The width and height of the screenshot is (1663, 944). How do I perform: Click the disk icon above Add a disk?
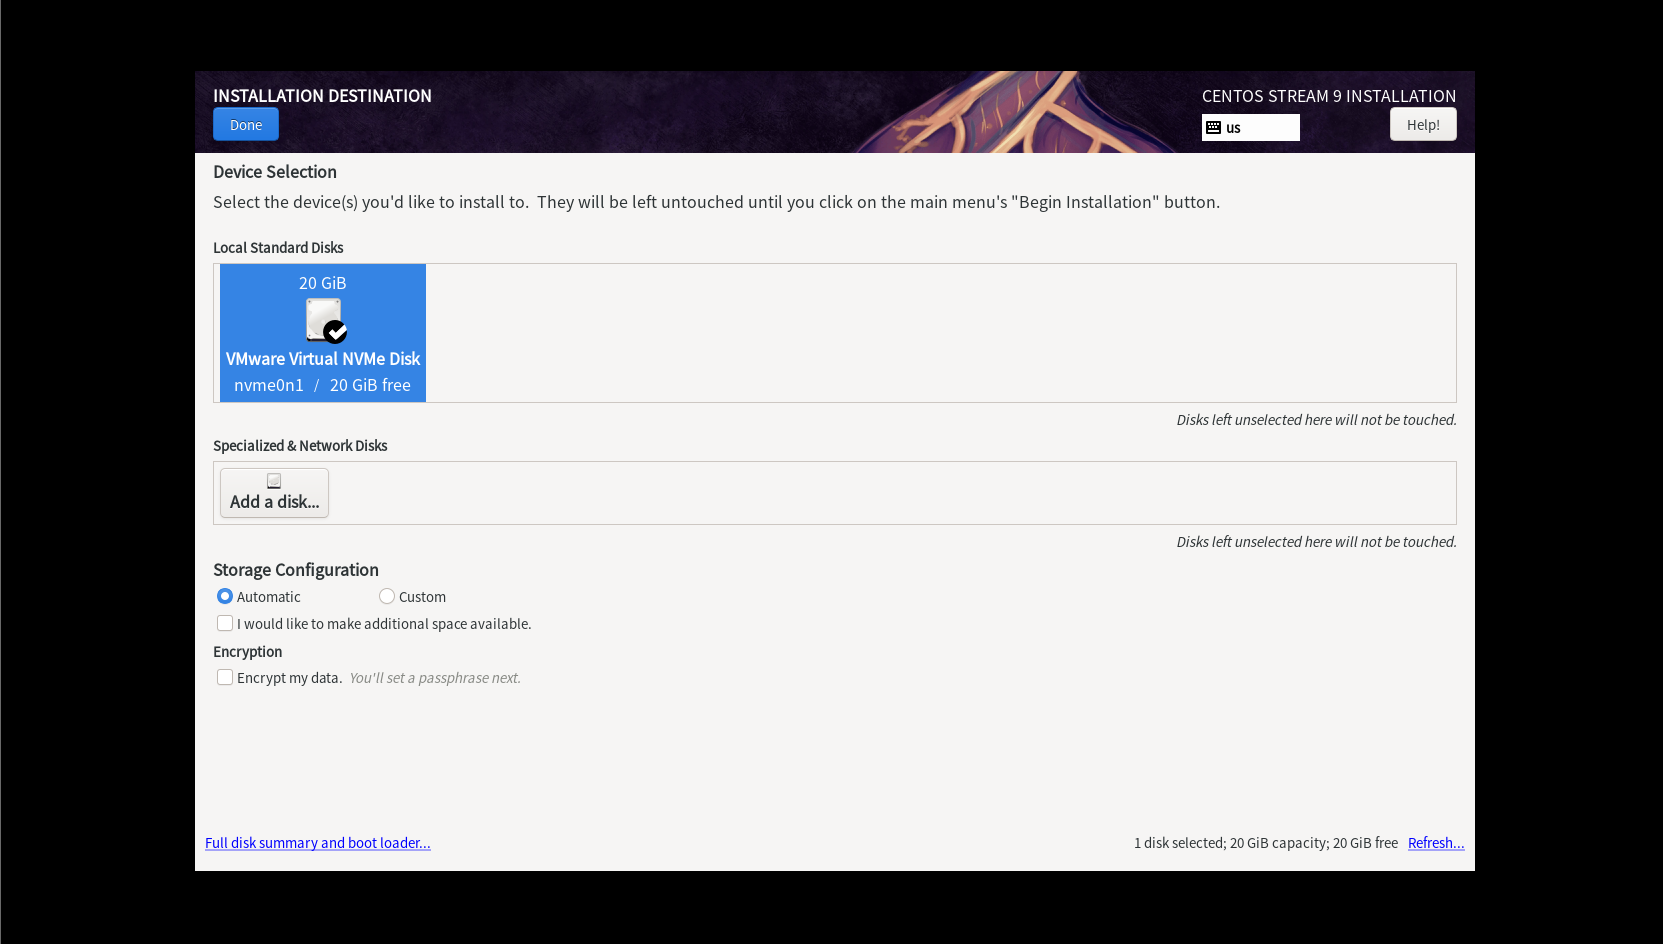pos(274,481)
